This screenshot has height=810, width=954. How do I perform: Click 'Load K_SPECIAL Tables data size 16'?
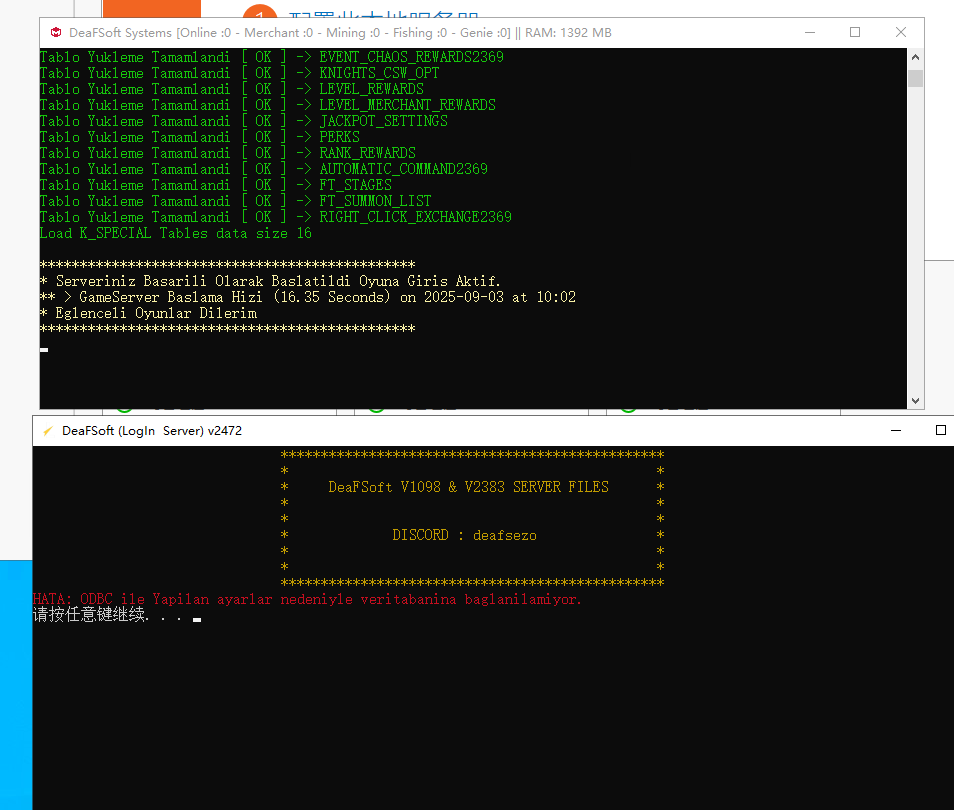click(x=175, y=234)
